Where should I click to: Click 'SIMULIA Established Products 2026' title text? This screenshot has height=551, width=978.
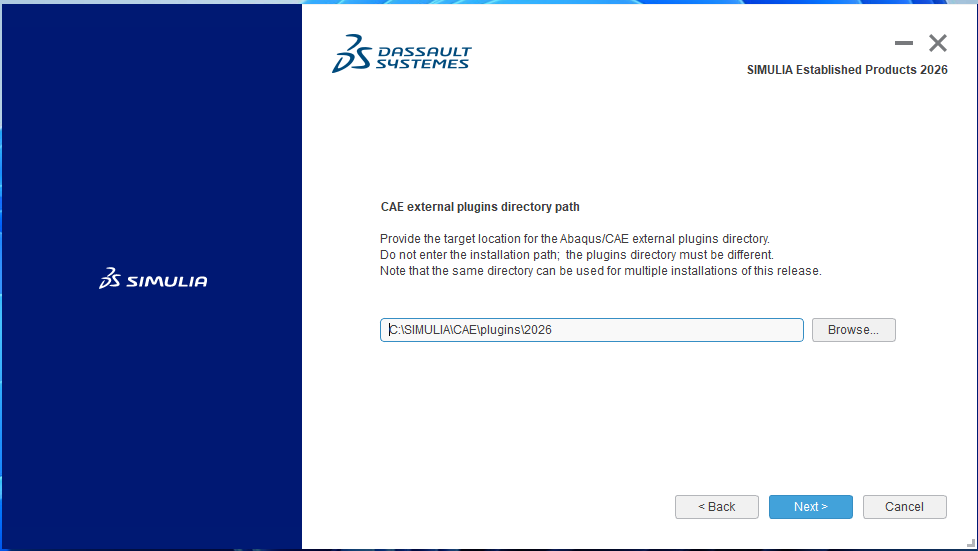point(847,70)
